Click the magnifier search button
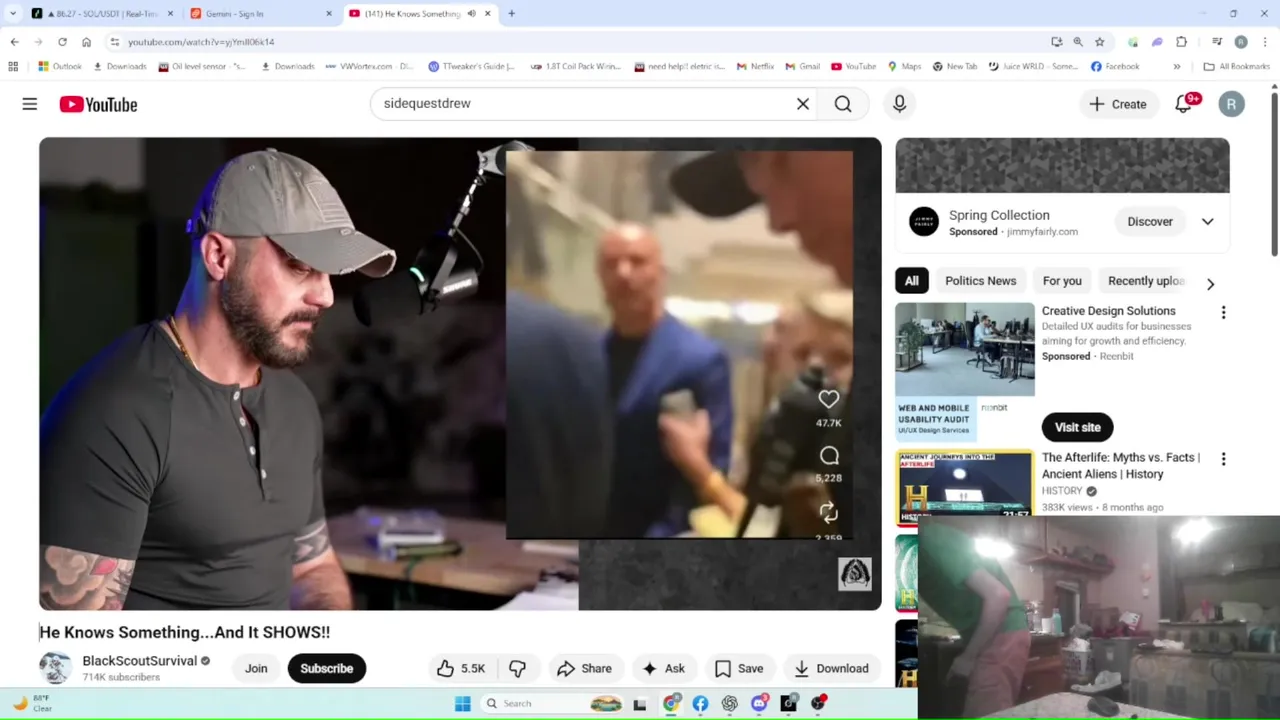Screen dimensions: 1280x720 click(x=843, y=103)
